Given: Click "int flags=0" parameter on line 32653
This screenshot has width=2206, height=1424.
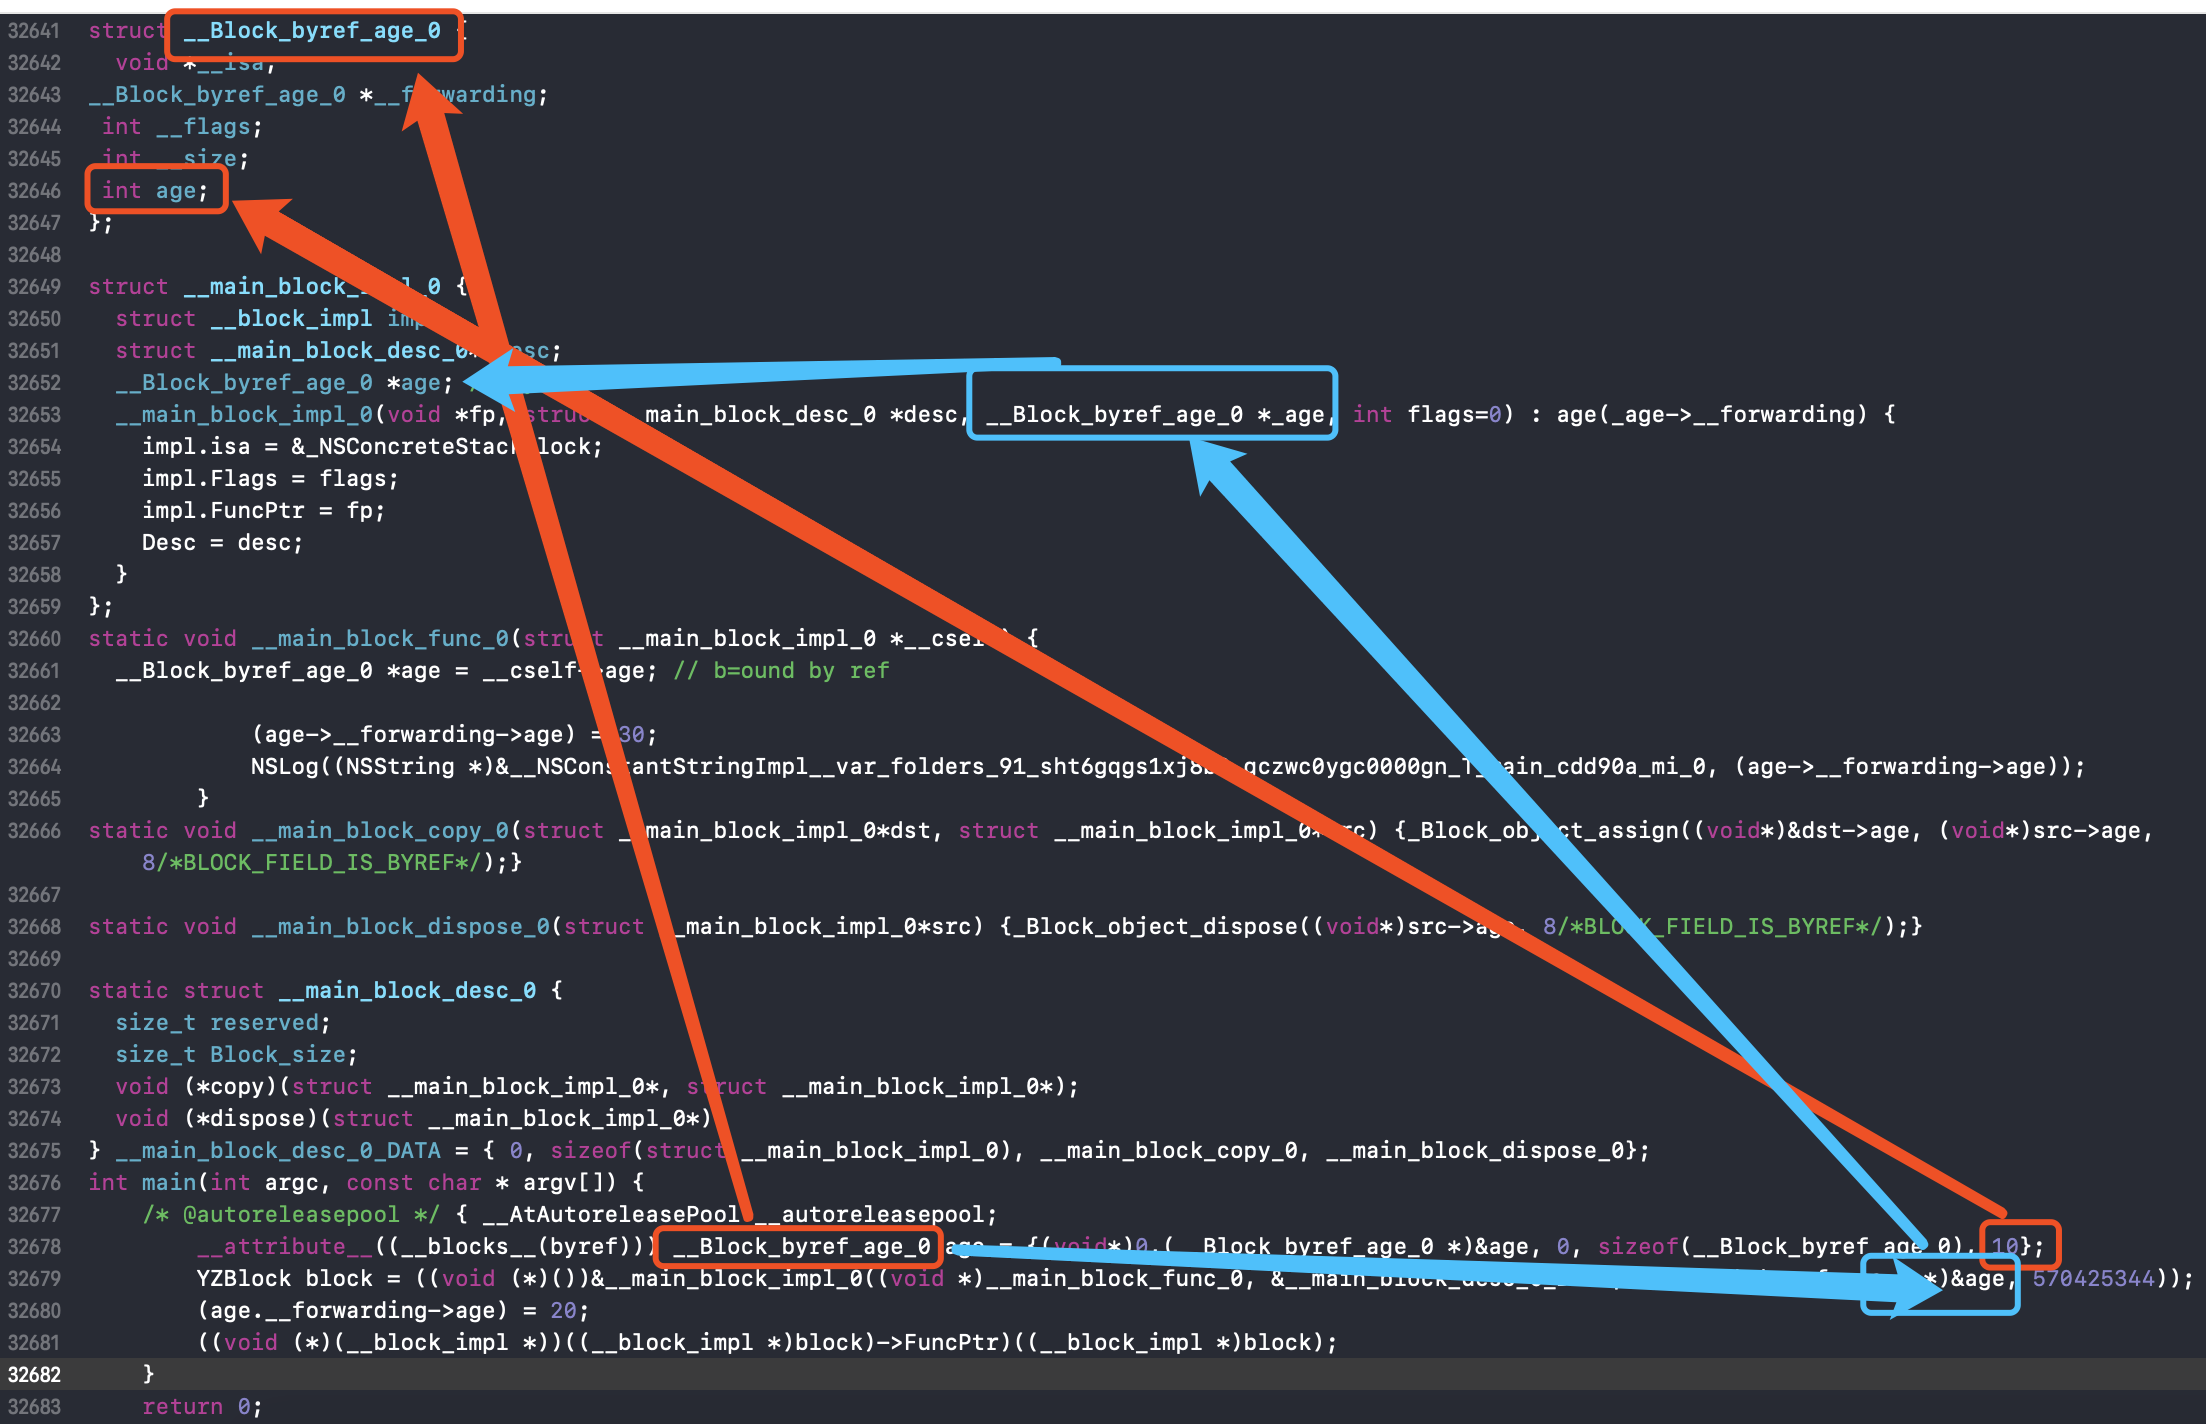Looking at the screenshot, I should tap(1427, 415).
